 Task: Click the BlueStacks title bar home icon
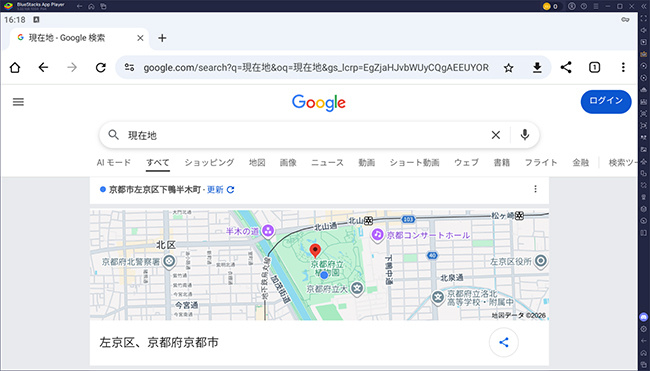pyautogui.click(x=91, y=6)
